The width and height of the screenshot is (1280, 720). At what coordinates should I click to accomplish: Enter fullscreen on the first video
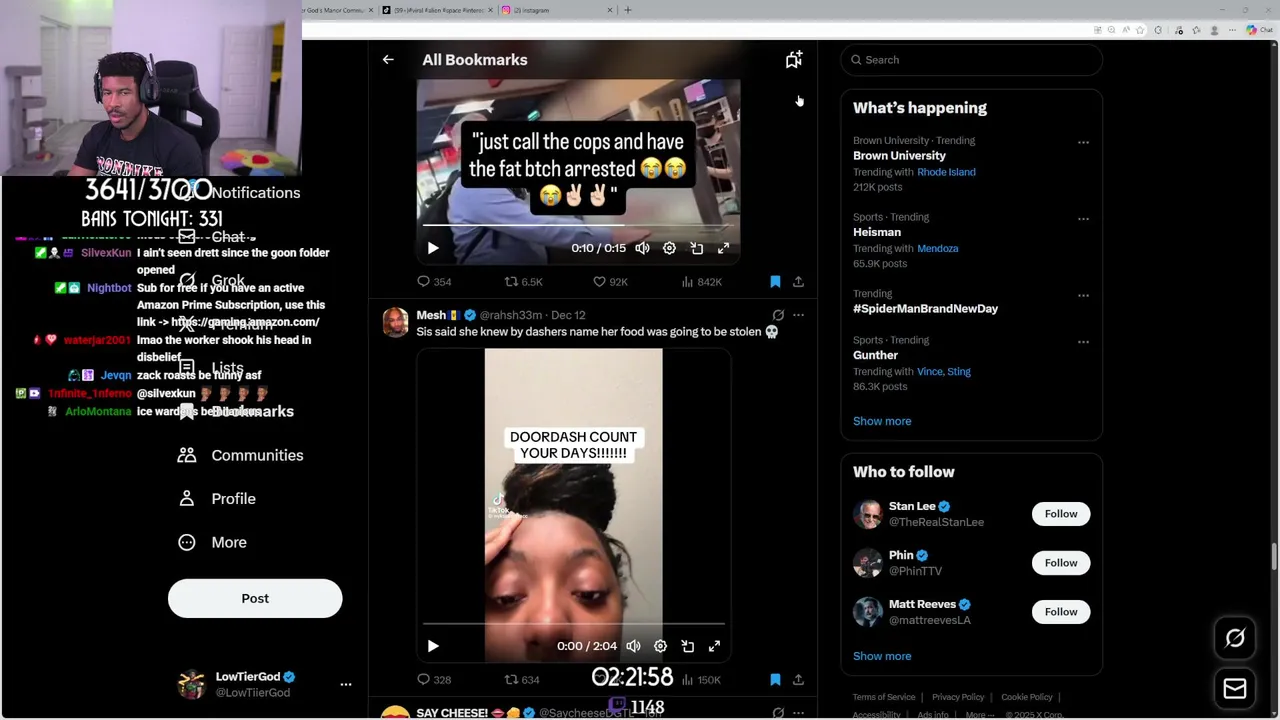(724, 248)
